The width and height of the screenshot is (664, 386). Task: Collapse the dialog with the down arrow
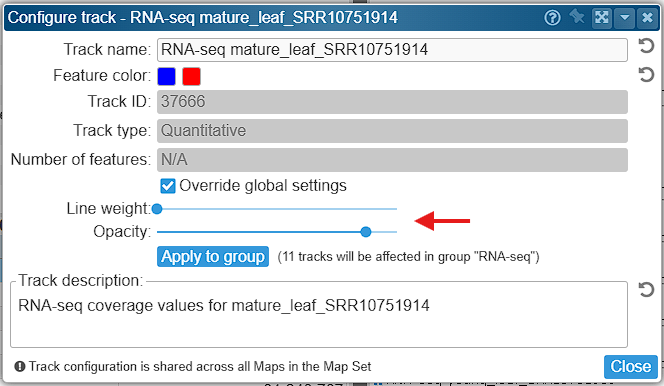(x=625, y=18)
